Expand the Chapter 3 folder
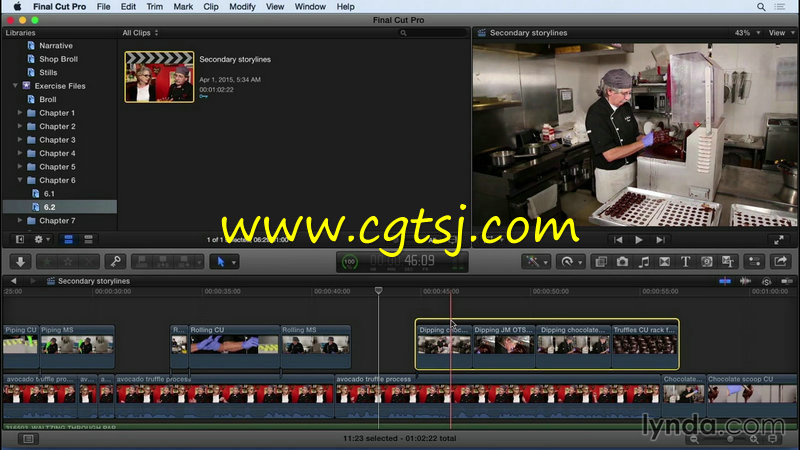The image size is (800, 450). (x=20, y=140)
